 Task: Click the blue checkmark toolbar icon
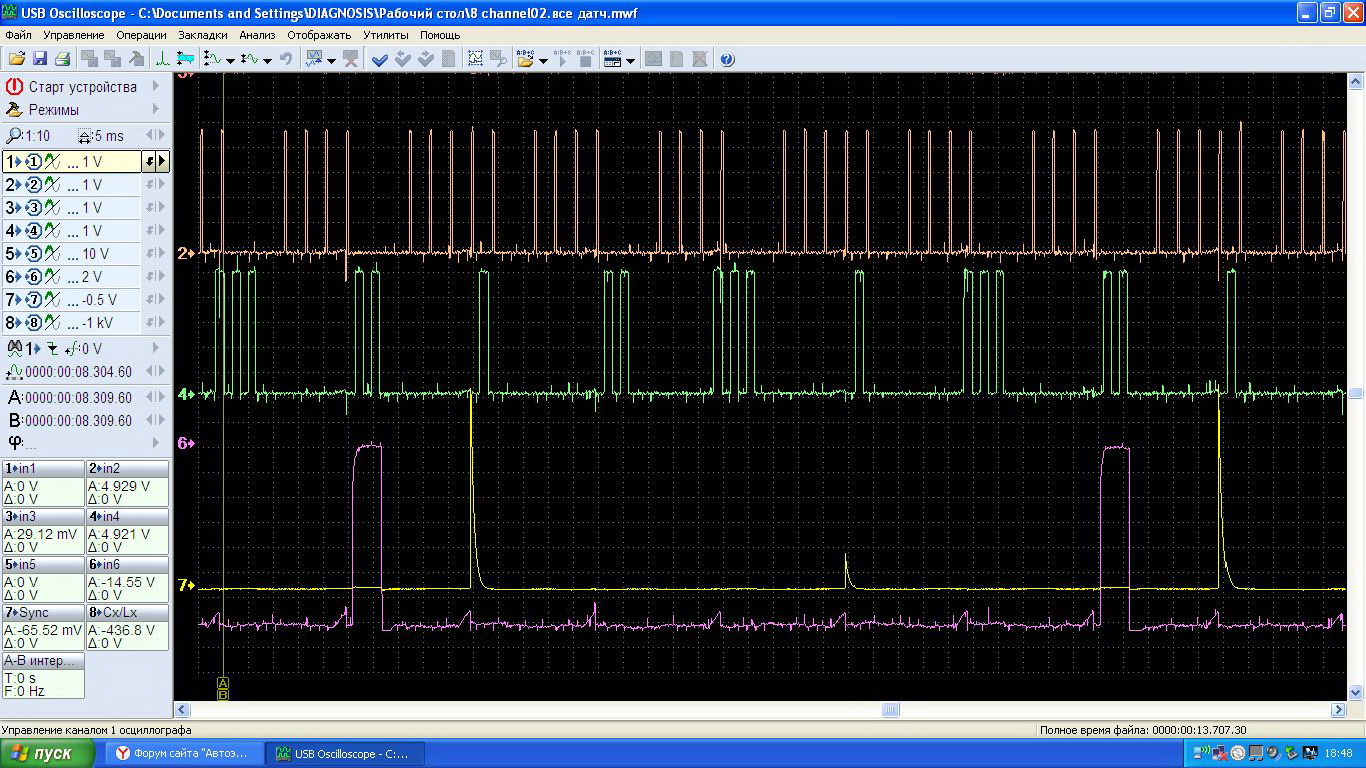tap(380, 59)
